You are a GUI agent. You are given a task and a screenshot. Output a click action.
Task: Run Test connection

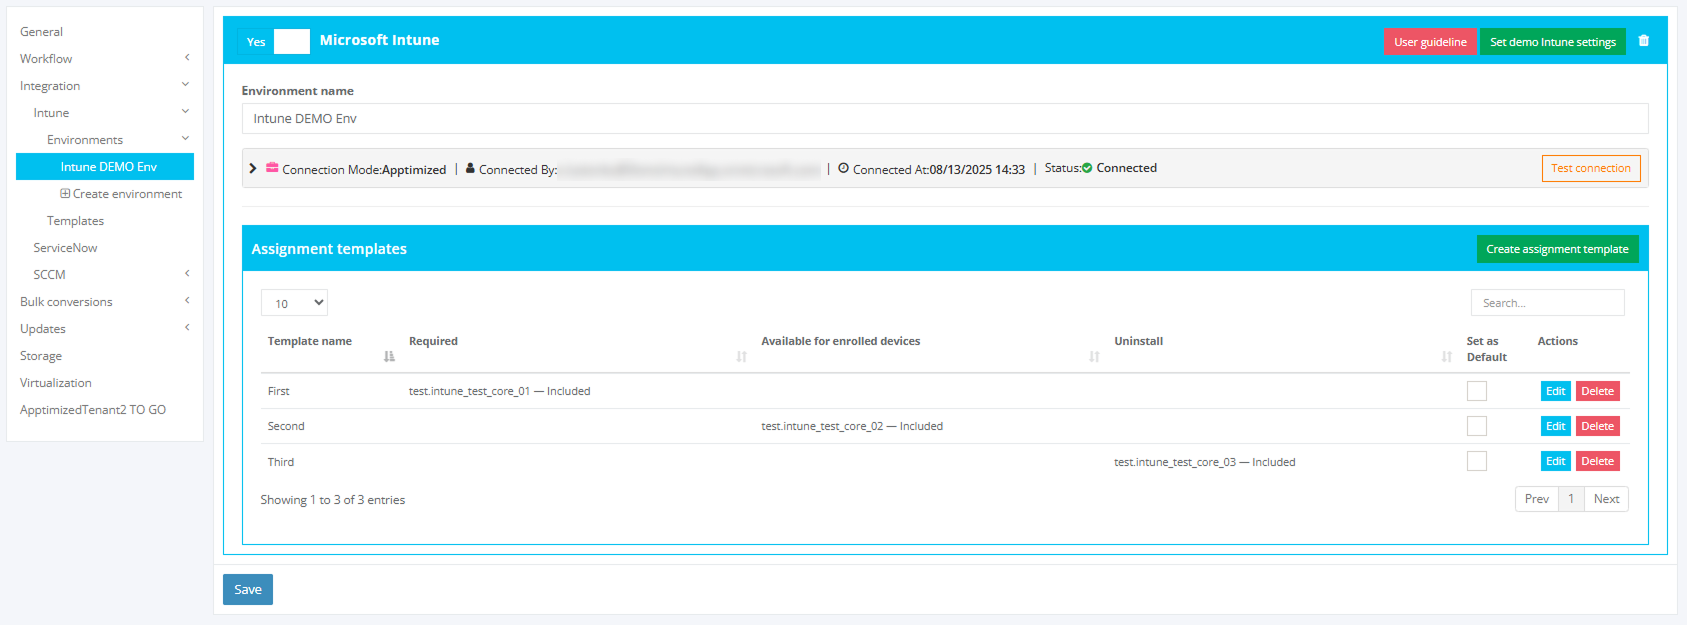(x=1591, y=168)
